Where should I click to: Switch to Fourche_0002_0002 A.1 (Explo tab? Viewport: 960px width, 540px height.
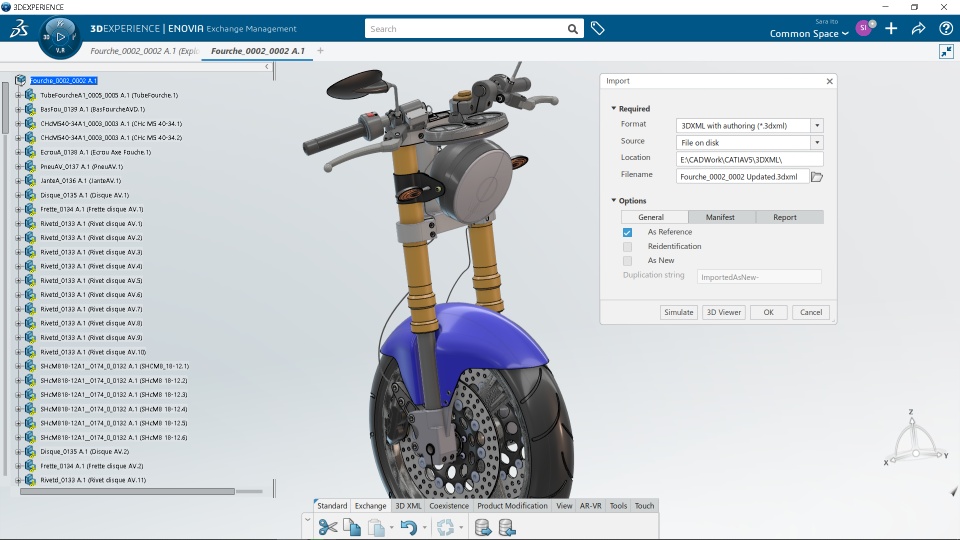(x=144, y=51)
